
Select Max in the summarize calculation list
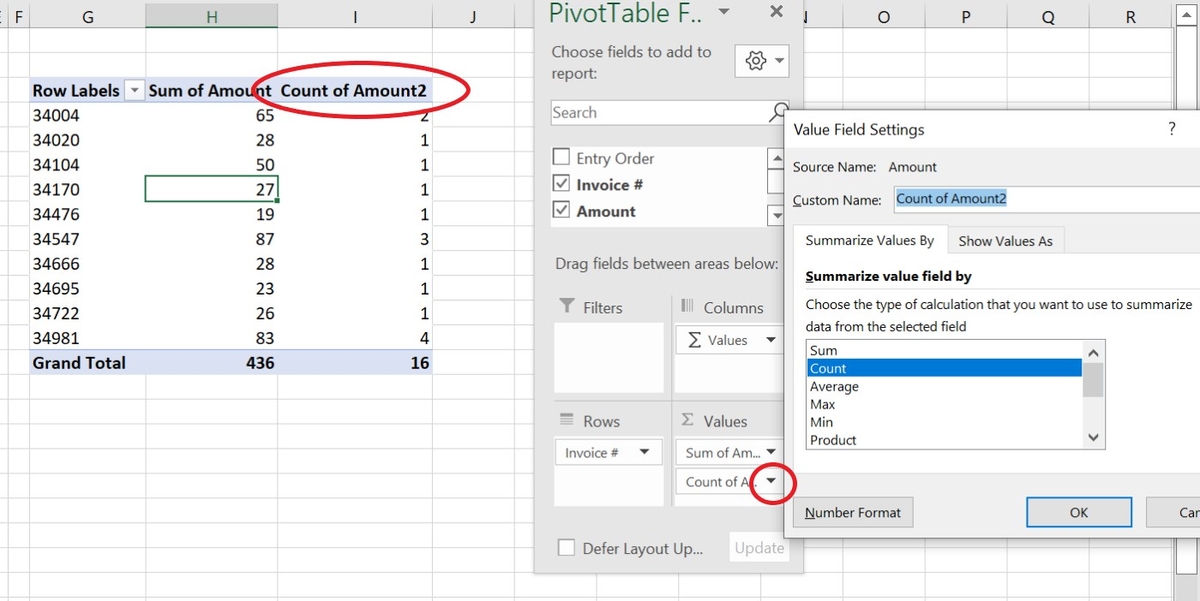pos(824,404)
